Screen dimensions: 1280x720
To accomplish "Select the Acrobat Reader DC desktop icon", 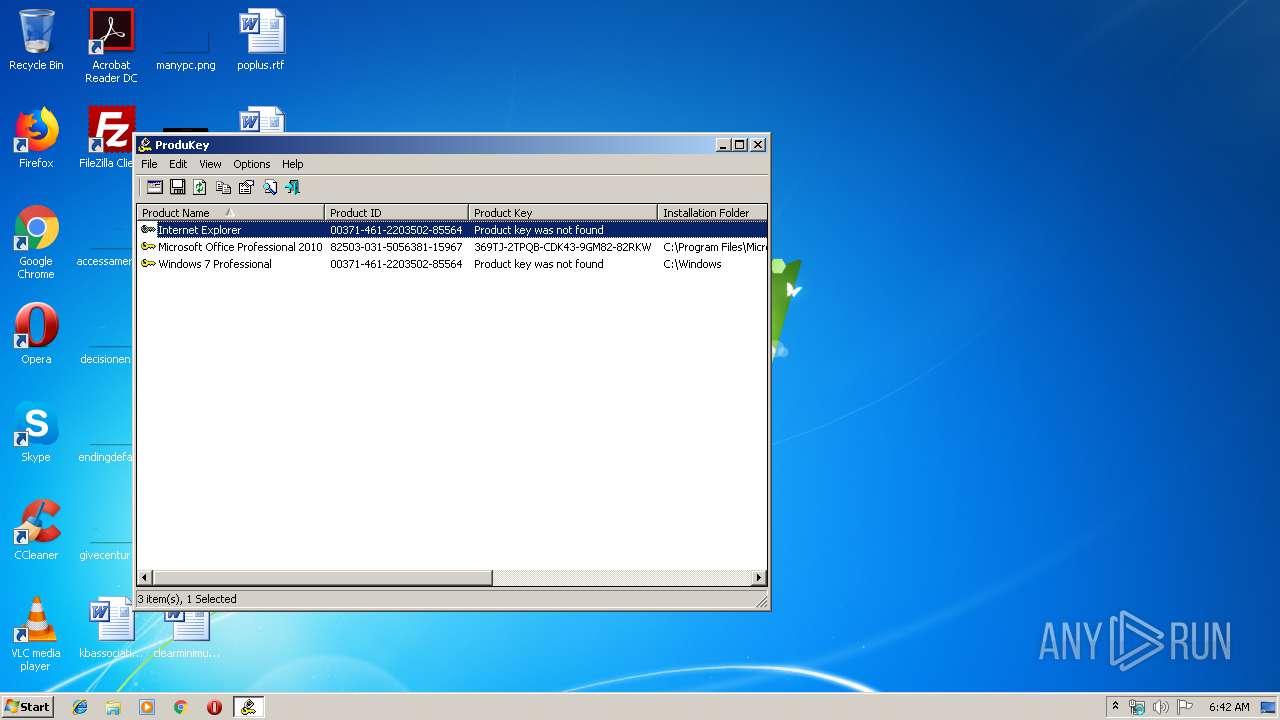I will click(x=111, y=46).
